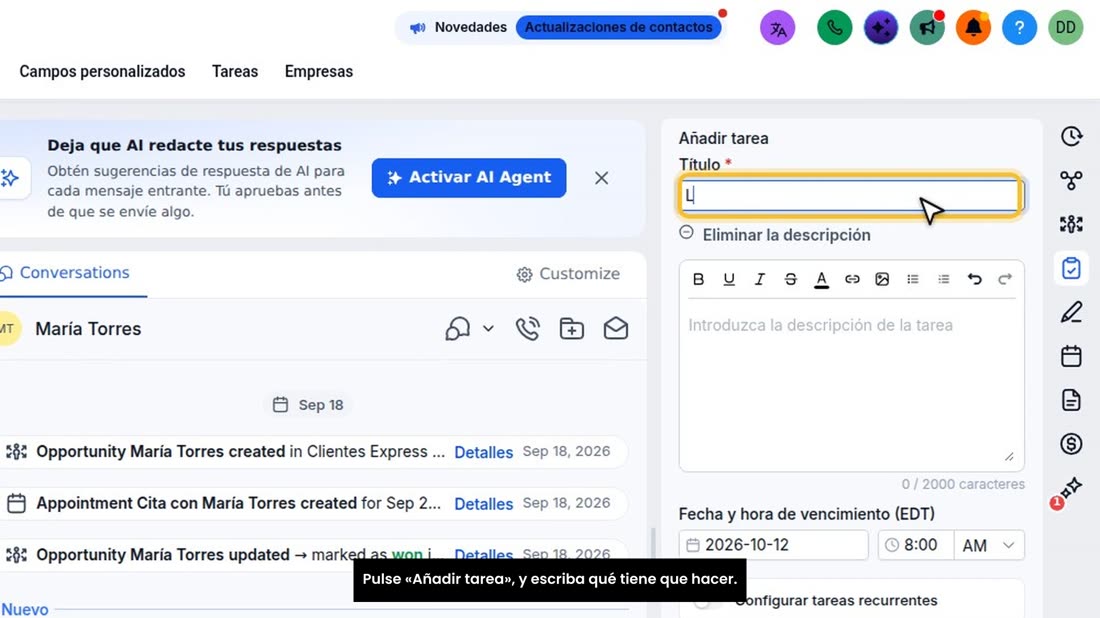Viewport: 1100px width, 618px height.
Task: Open the activity history clock icon
Action: 1071,136
